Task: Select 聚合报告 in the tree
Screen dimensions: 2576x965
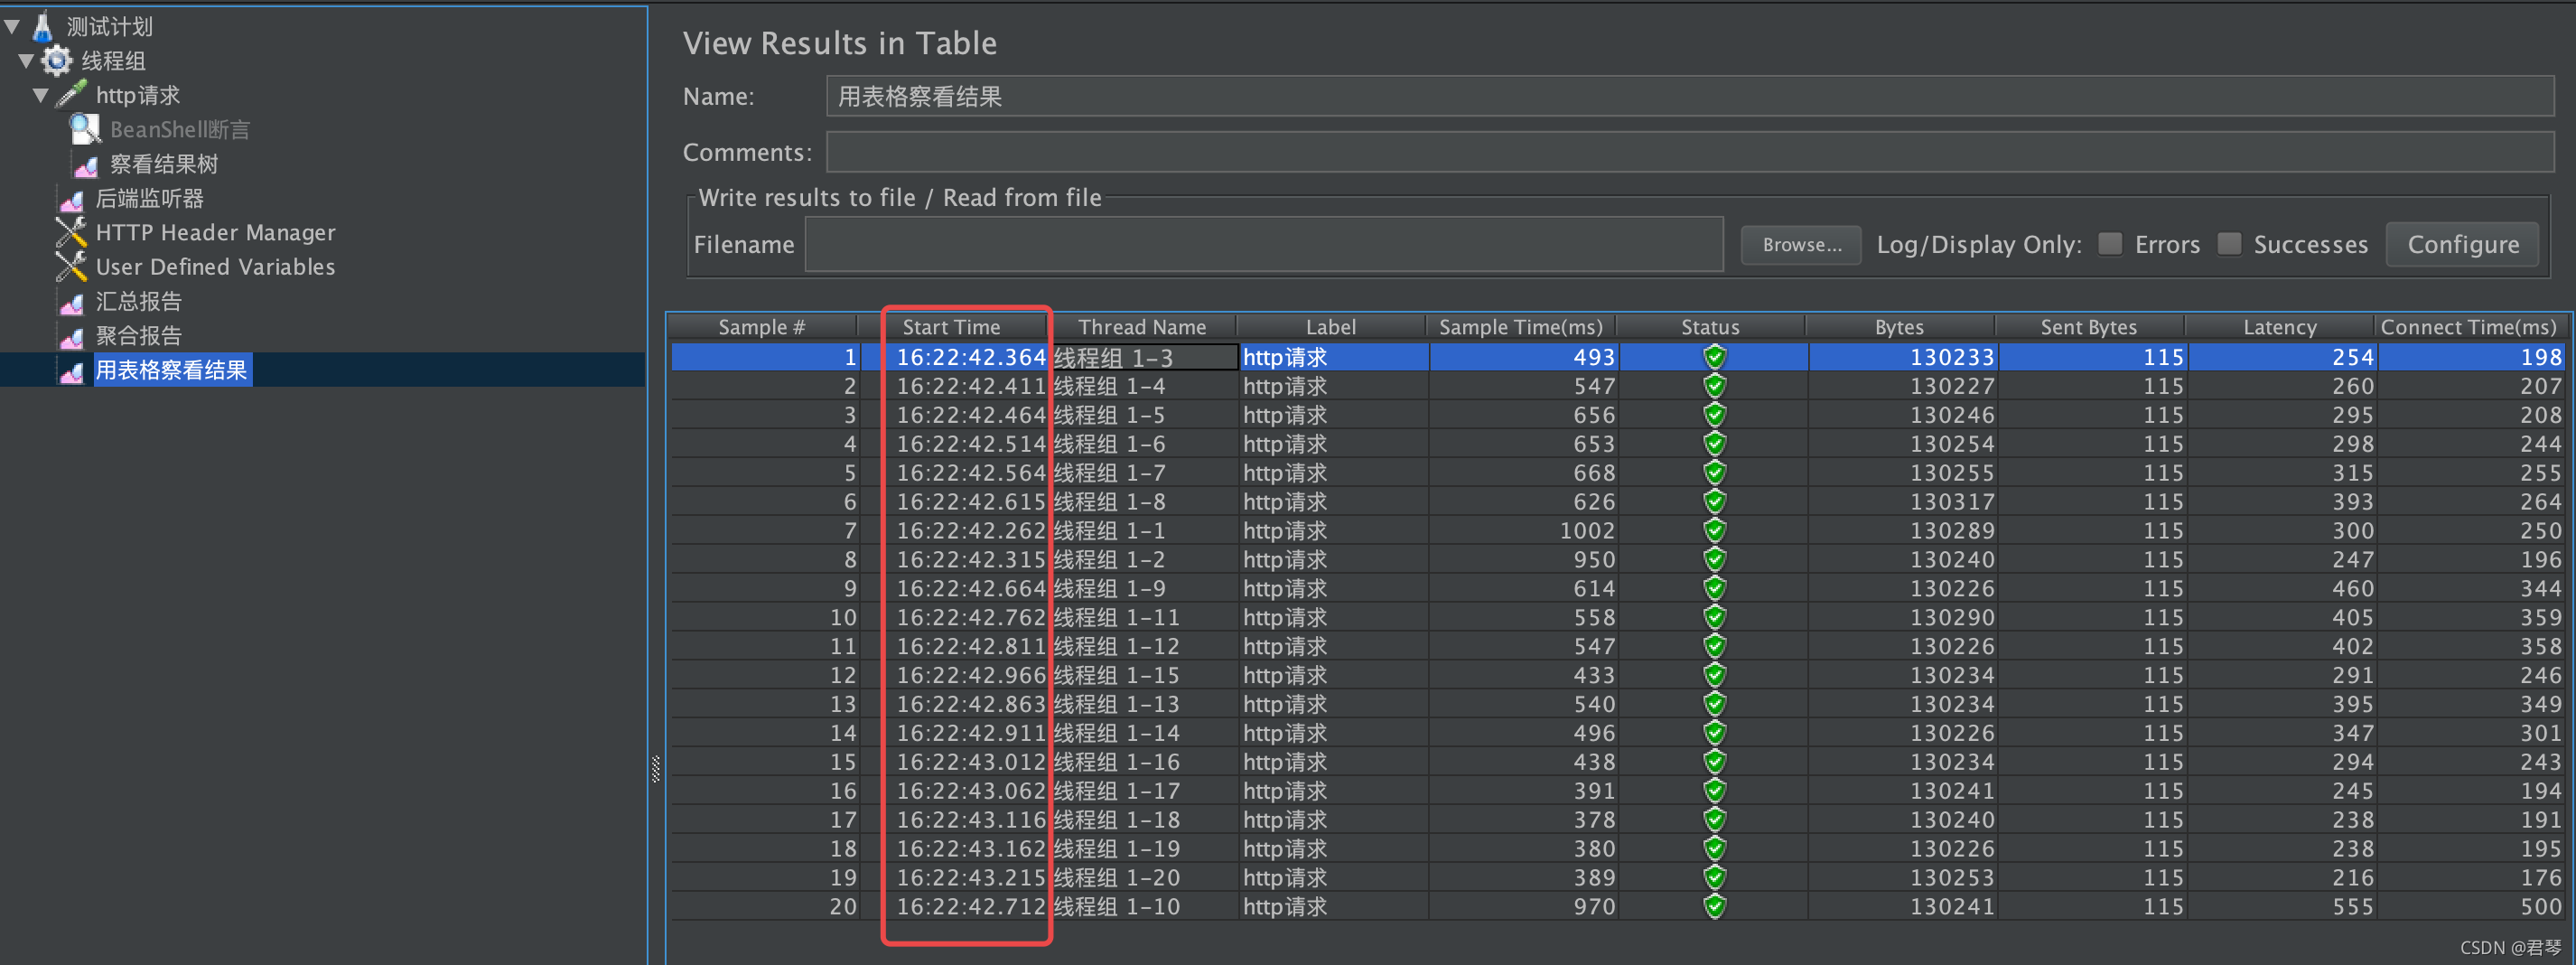Action: click(x=138, y=336)
